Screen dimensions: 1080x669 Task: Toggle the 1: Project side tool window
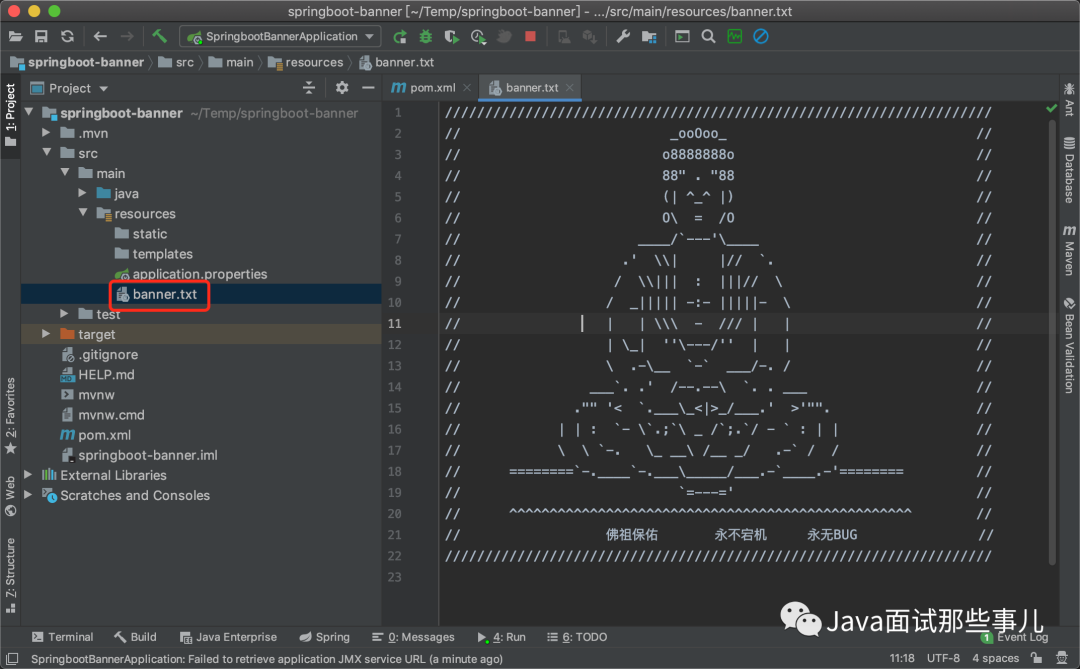click(10, 115)
